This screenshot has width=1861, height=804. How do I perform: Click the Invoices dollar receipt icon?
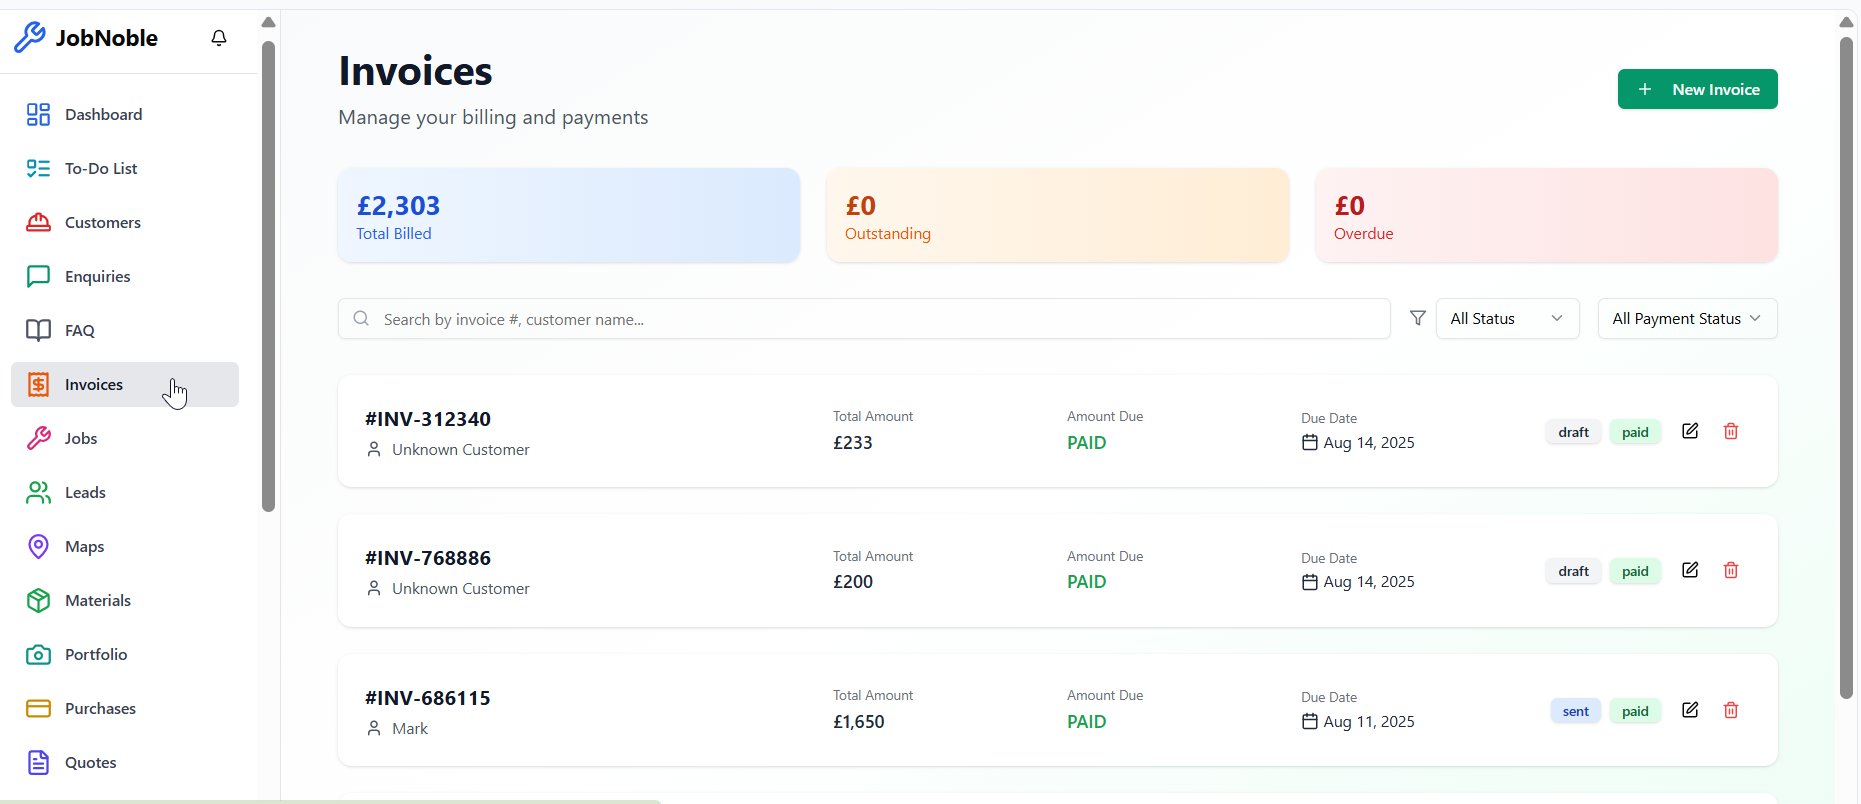tap(38, 384)
